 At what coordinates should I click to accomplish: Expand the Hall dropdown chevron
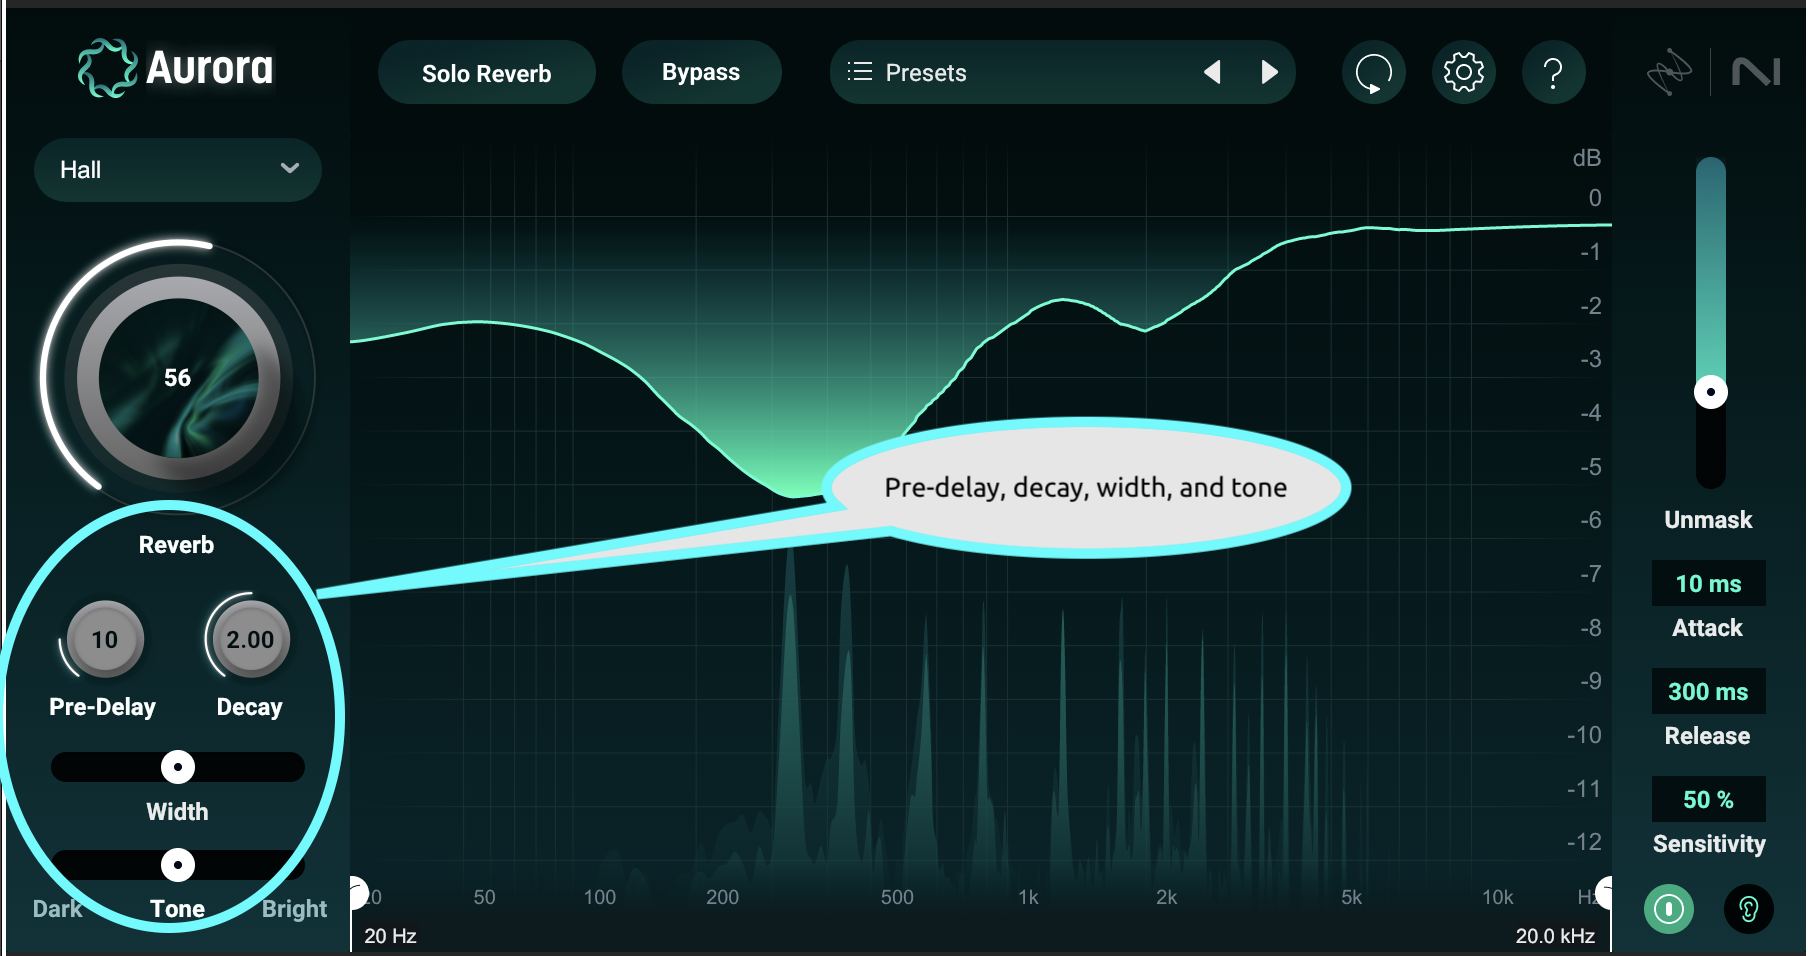pos(290,168)
